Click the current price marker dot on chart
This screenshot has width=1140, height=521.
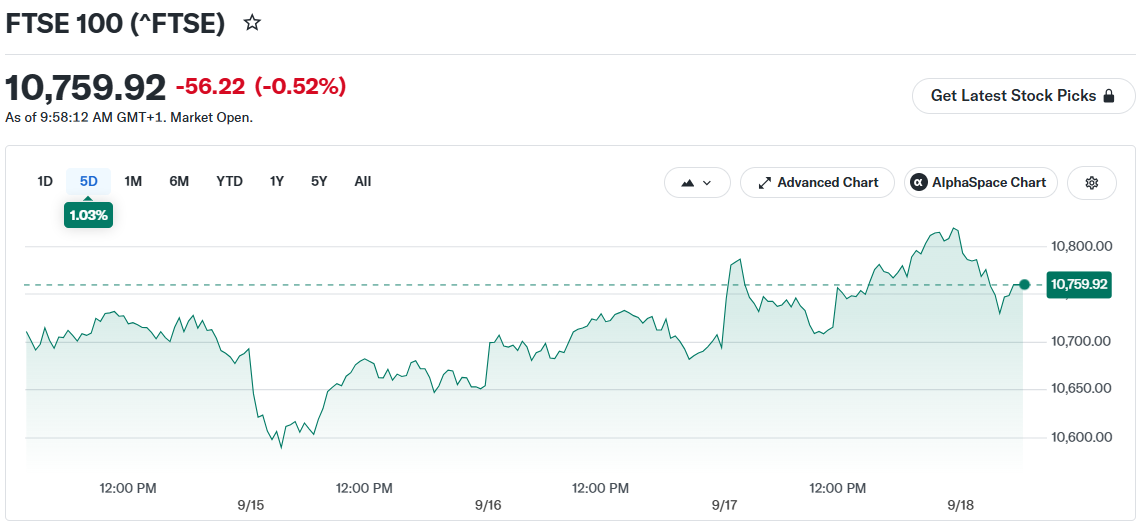[1024, 285]
